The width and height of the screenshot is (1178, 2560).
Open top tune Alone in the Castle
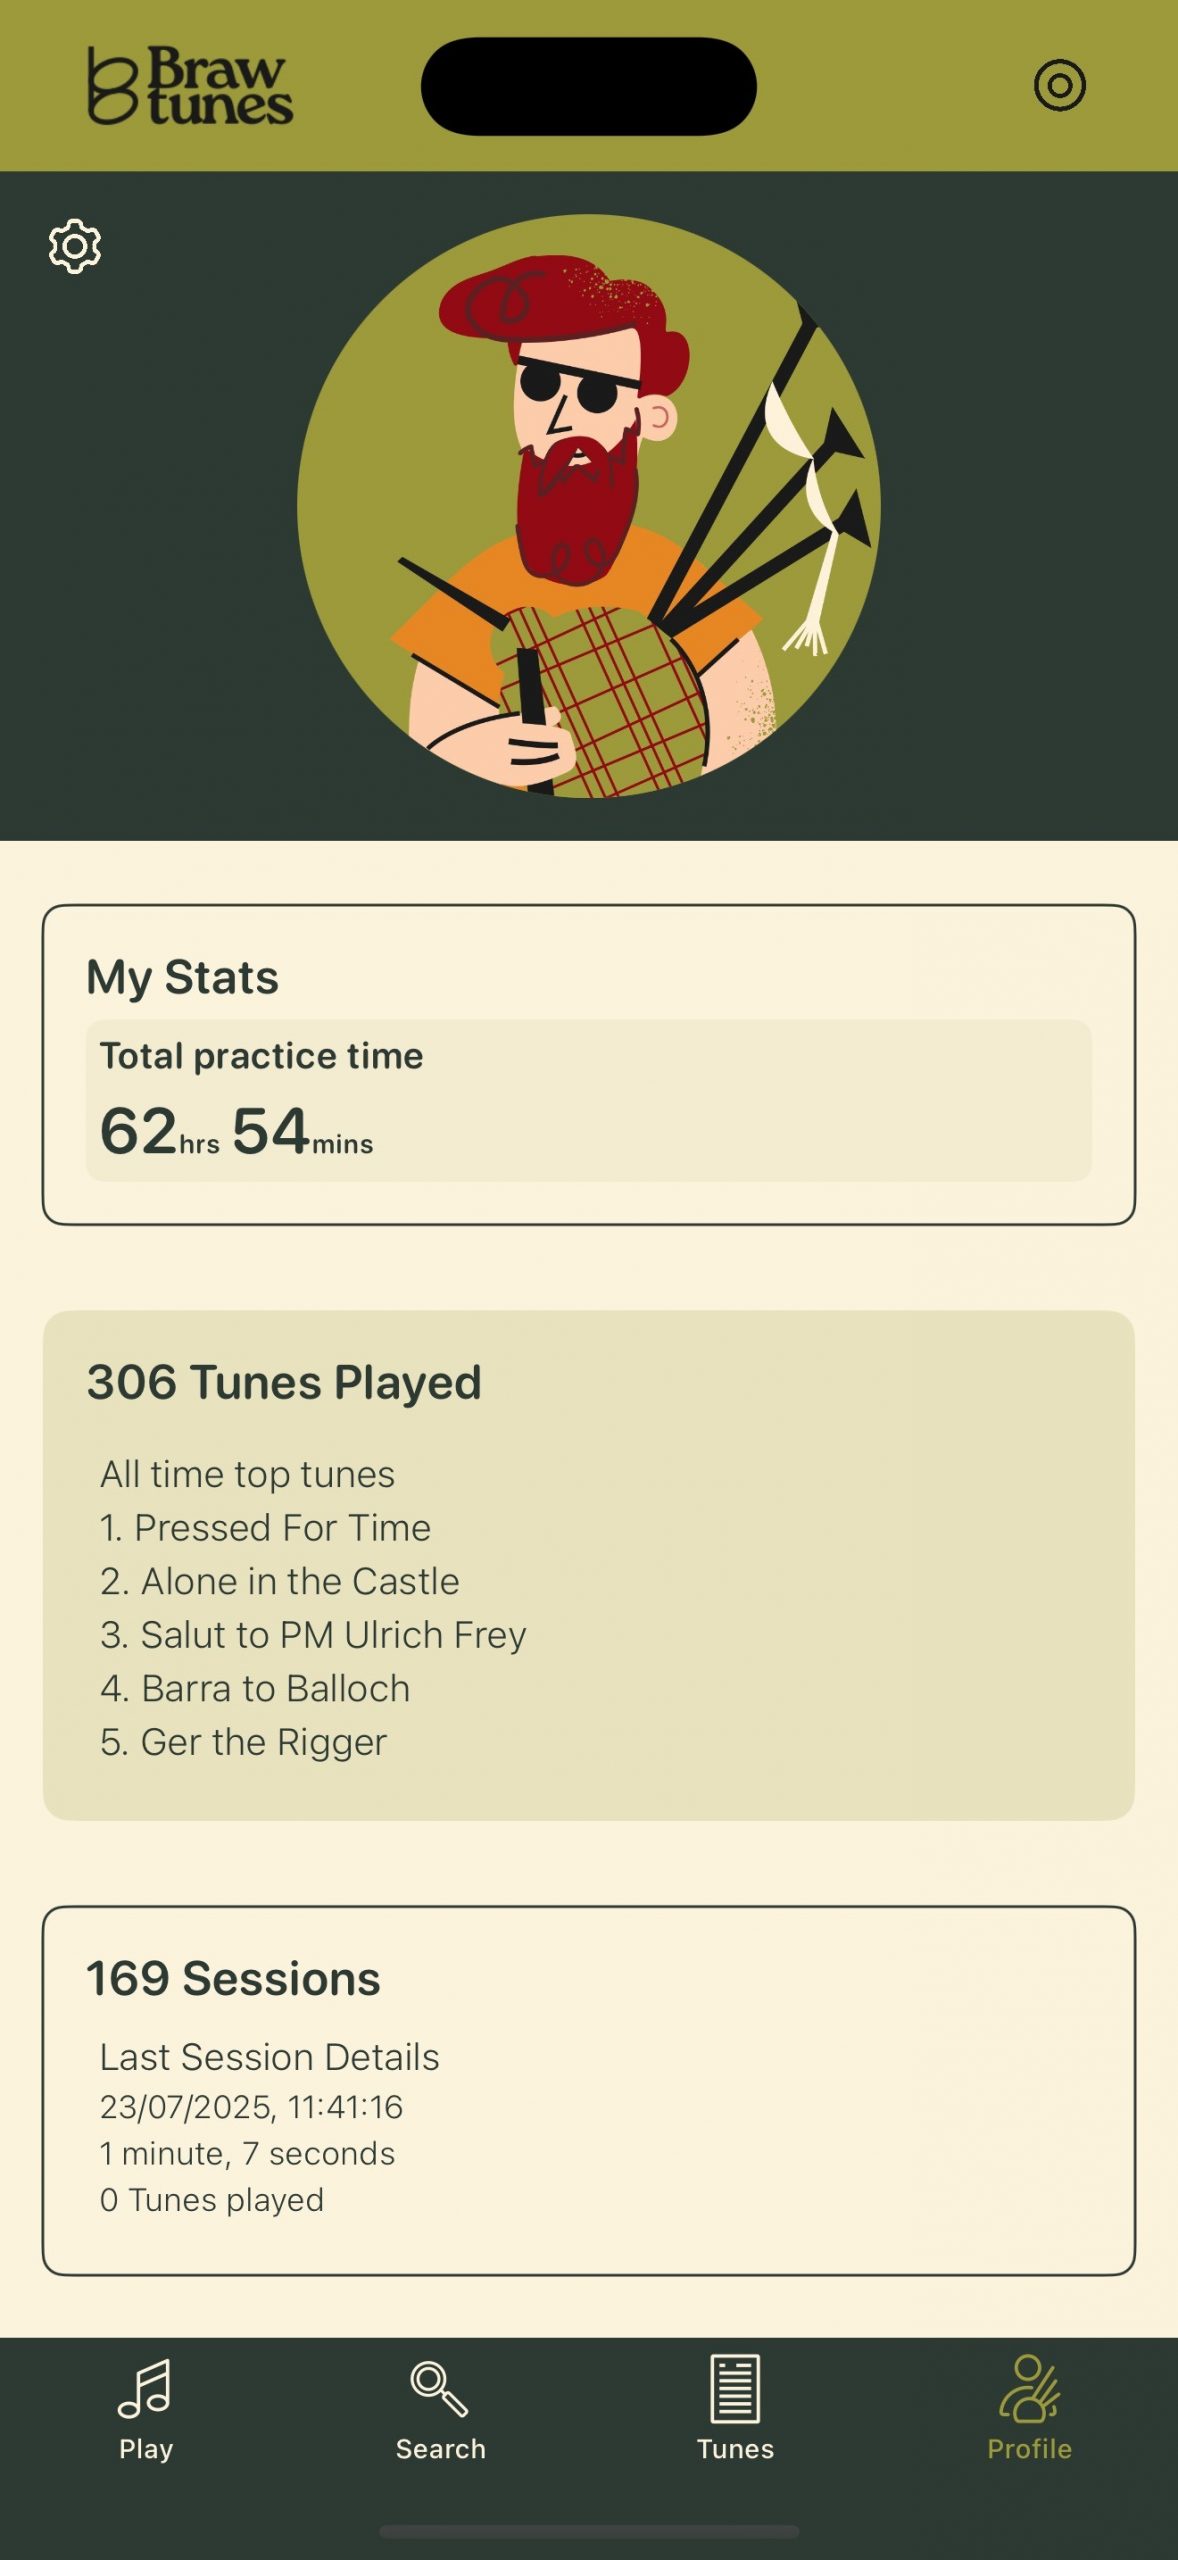(280, 1582)
